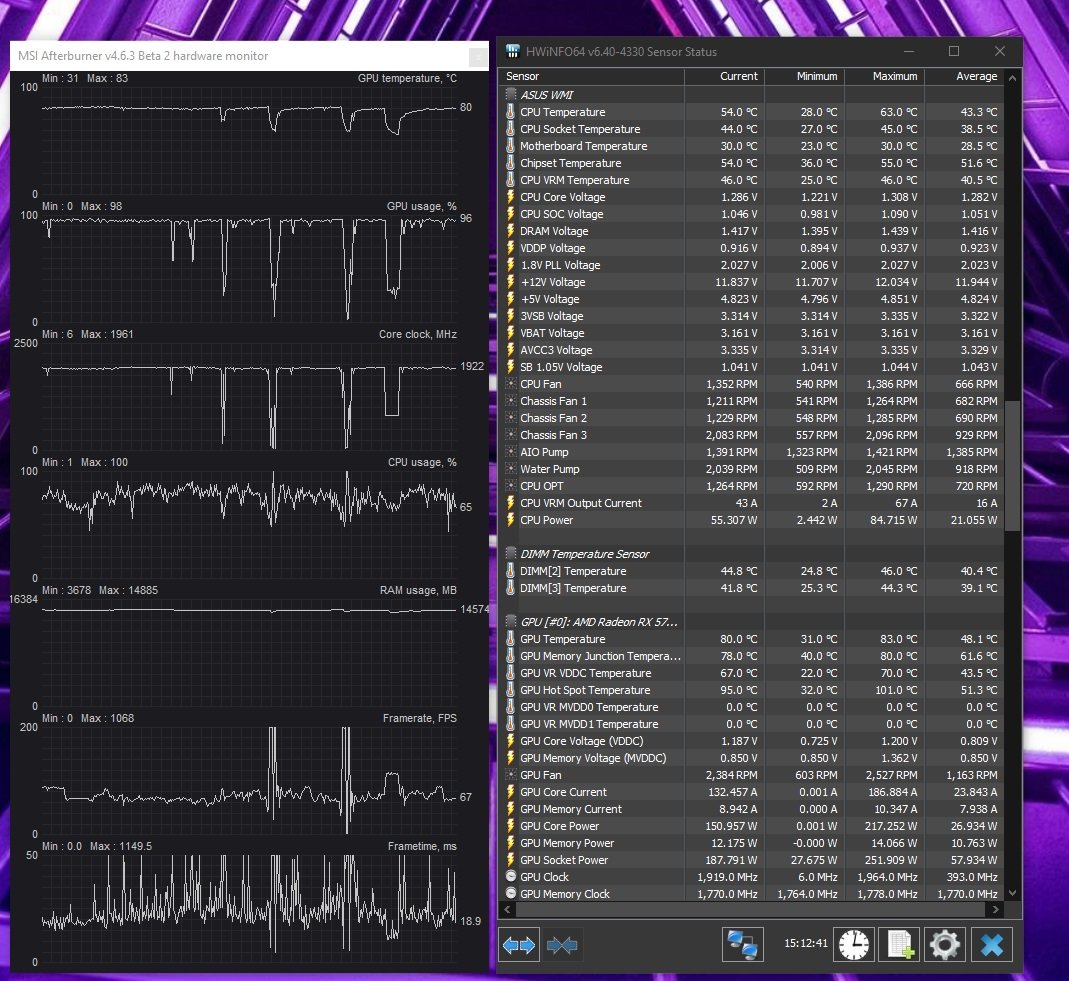1069x981 pixels.
Task: Click the Core clock graph in Afterburner
Action: tap(249, 396)
